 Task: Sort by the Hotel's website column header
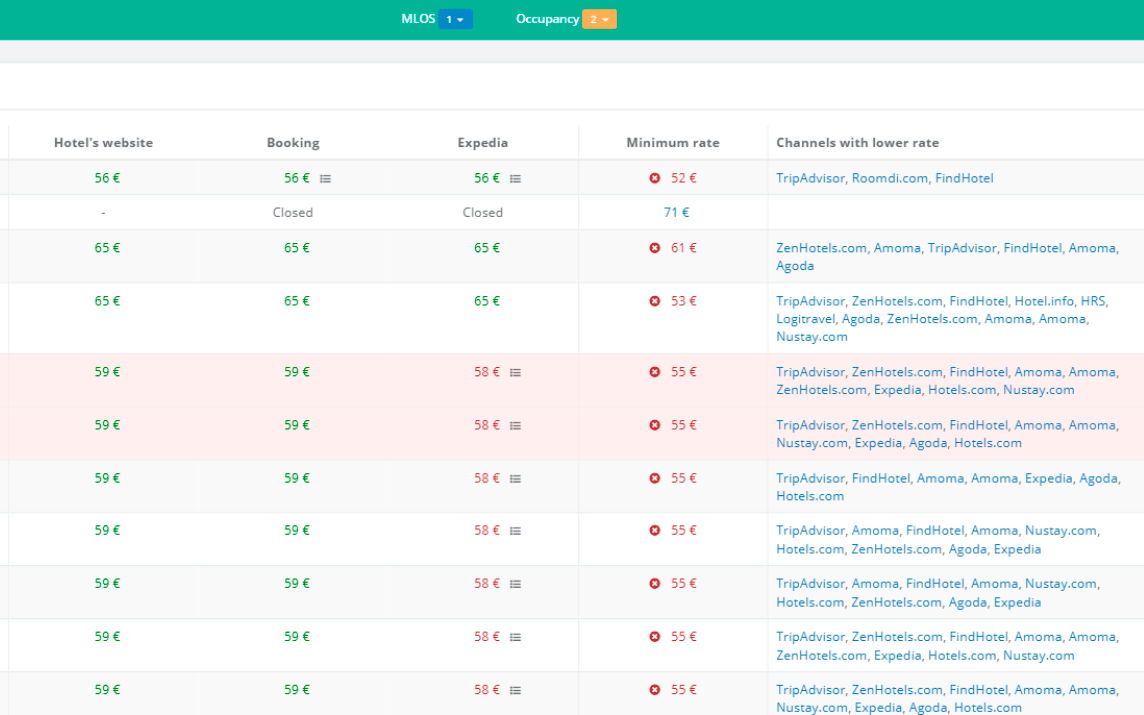tap(104, 143)
